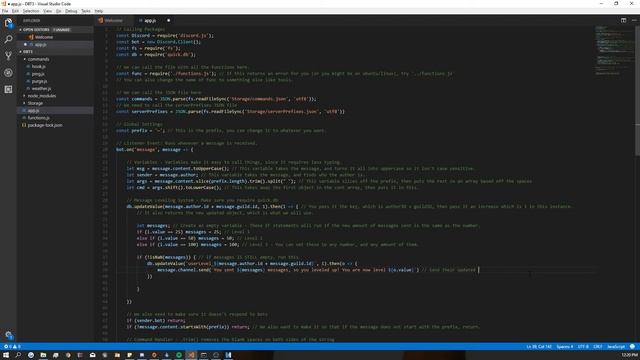The height and width of the screenshot is (360, 640).
Task: Switch to the app.js editor tab
Action: [150, 20]
